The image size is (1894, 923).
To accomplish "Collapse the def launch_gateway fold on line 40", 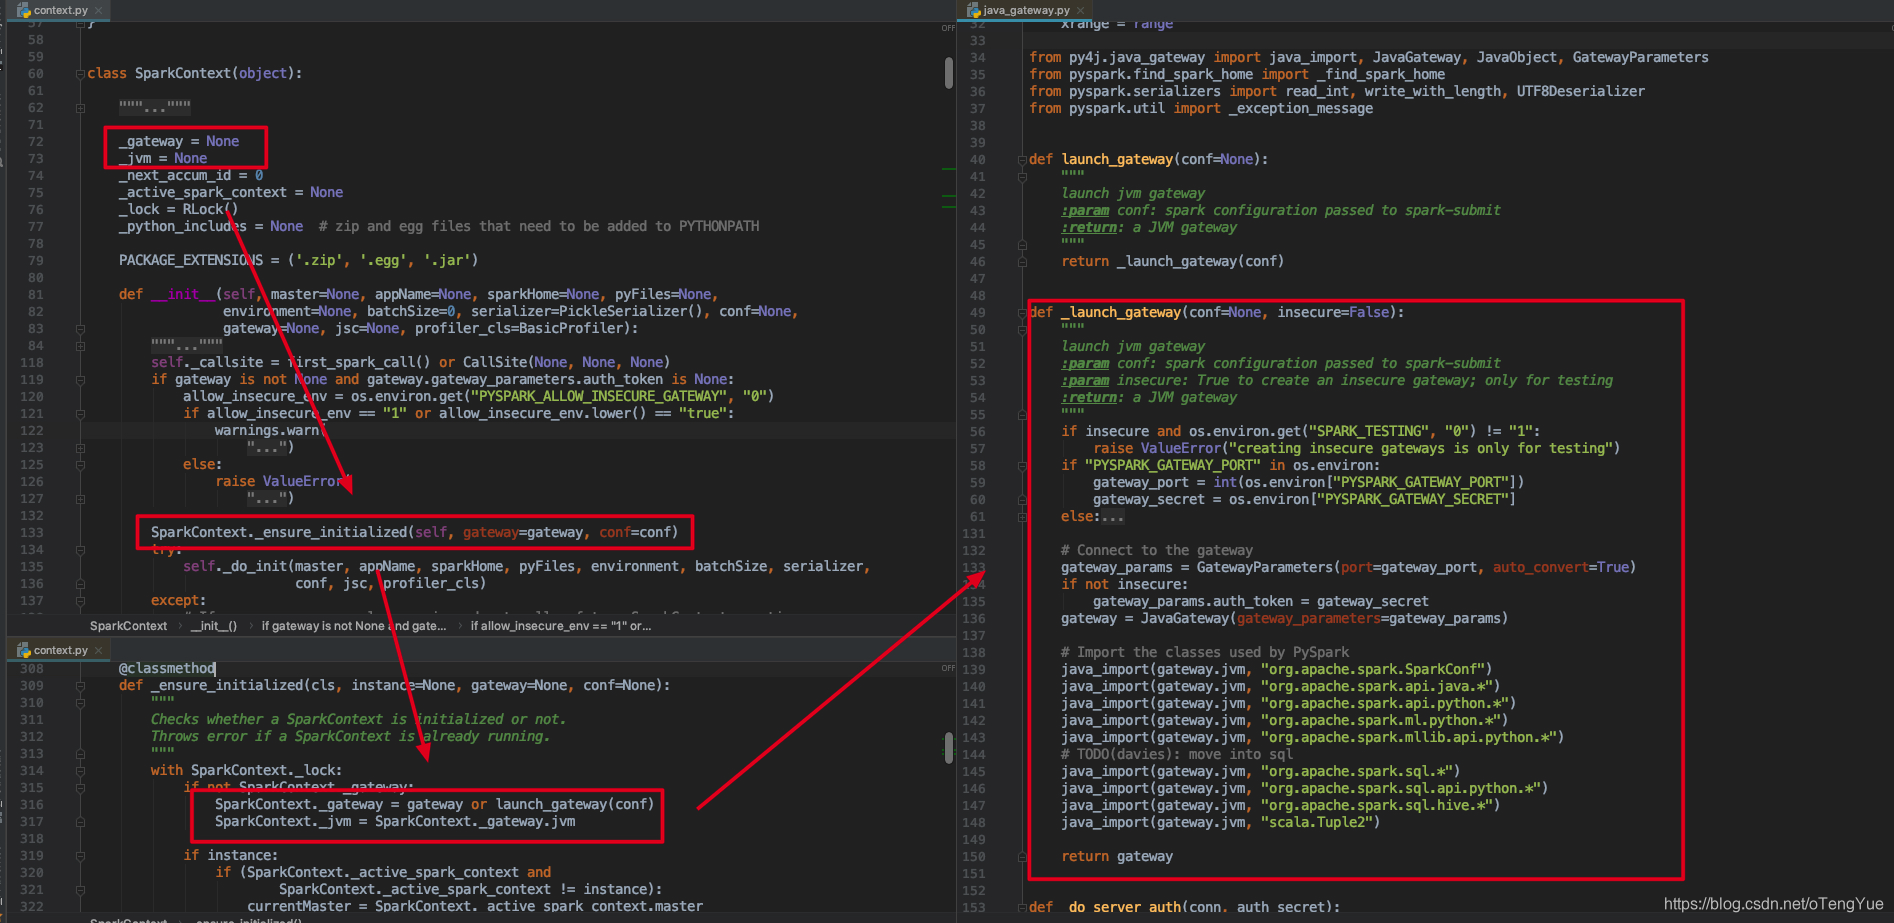I will click(1022, 160).
